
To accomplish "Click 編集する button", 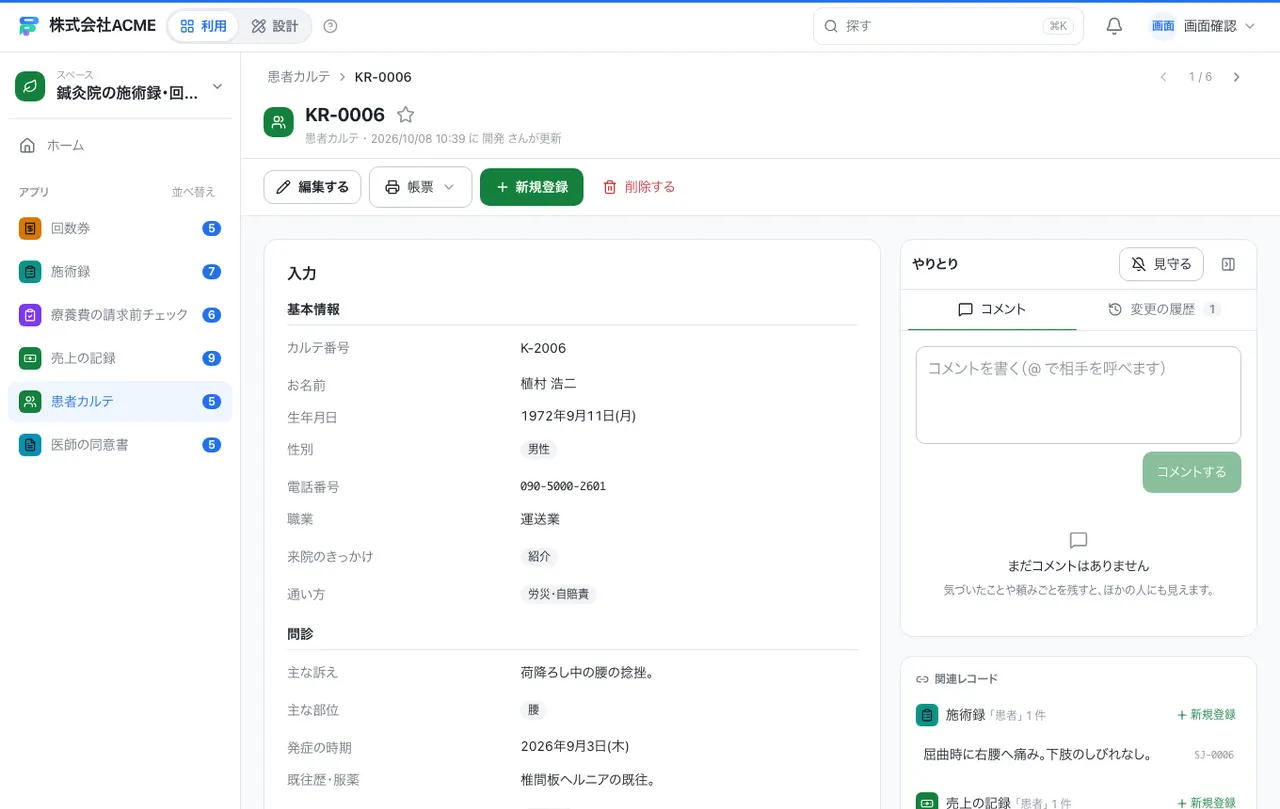I will [x=312, y=187].
